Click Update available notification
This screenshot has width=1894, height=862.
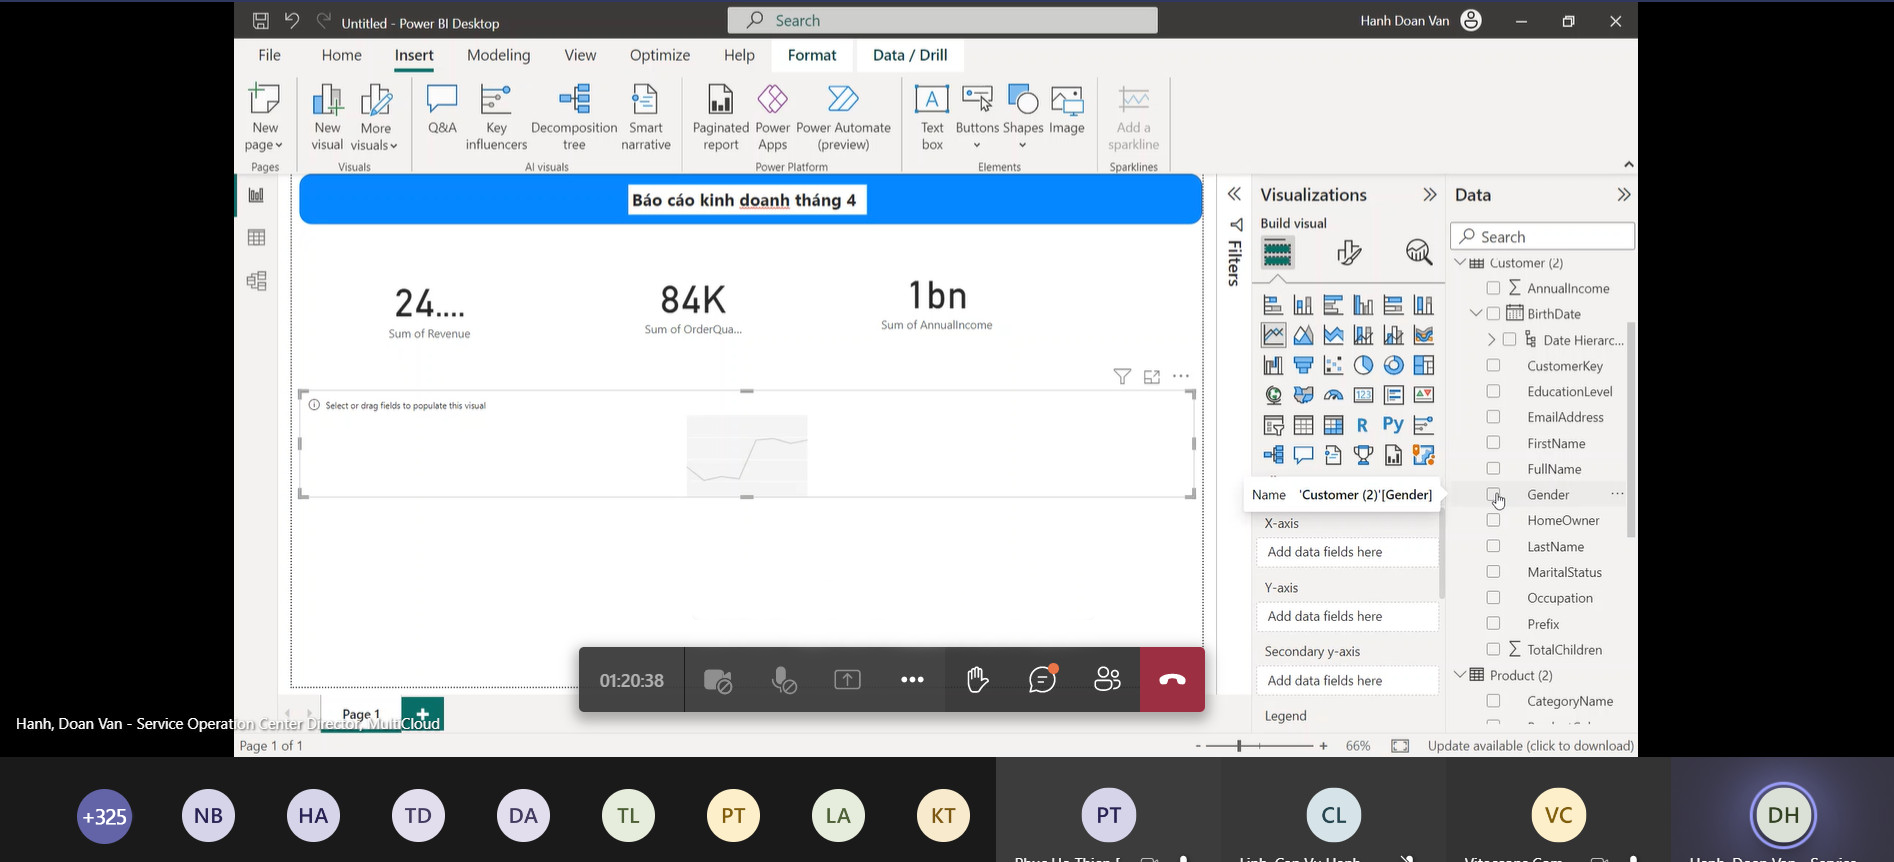(x=1530, y=746)
